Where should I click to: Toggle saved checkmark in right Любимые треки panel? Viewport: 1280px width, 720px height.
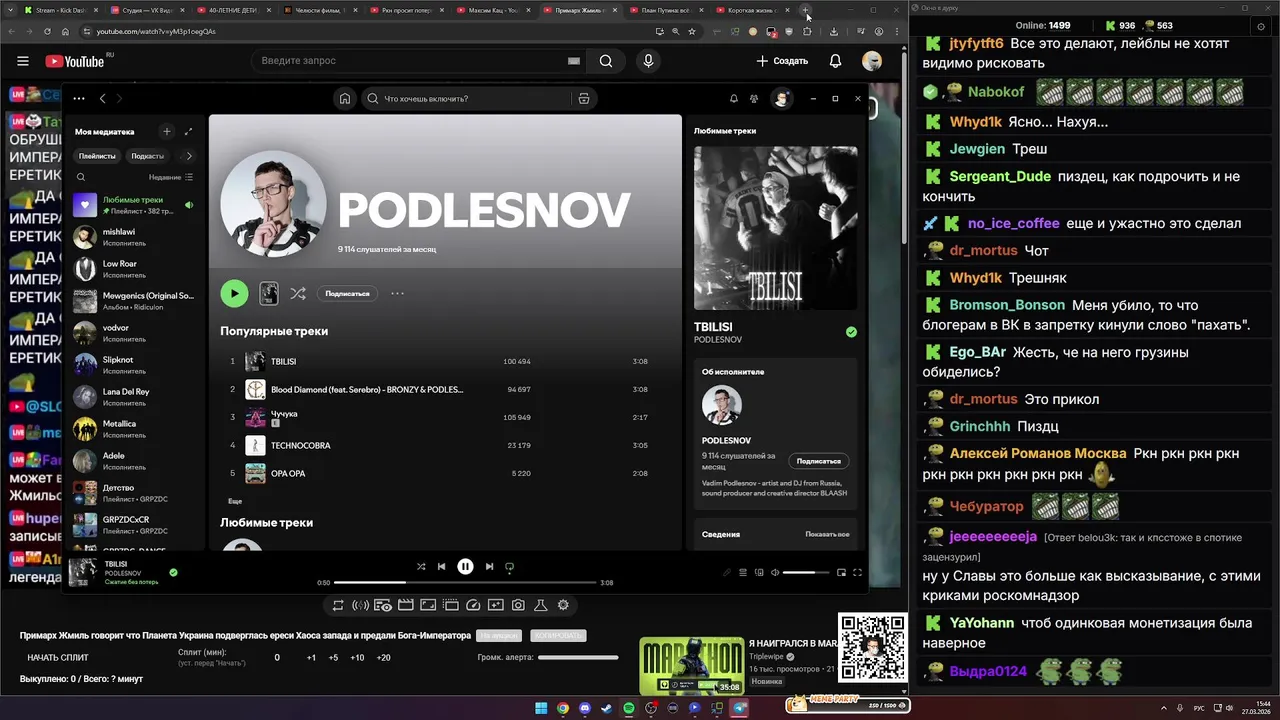point(851,332)
